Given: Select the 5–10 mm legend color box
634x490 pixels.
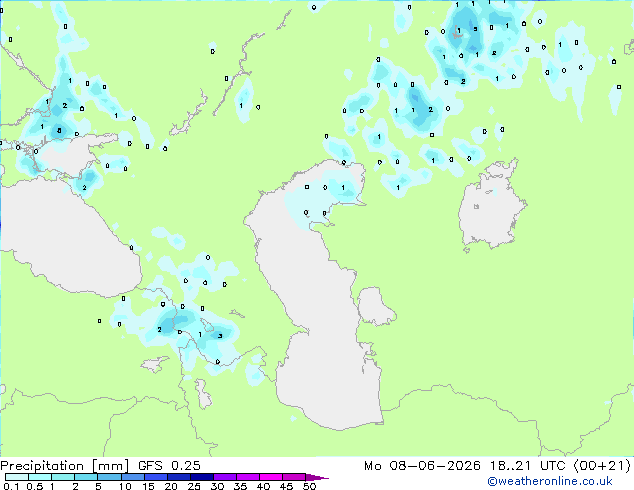Looking at the screenshot, I should point(109,477).
